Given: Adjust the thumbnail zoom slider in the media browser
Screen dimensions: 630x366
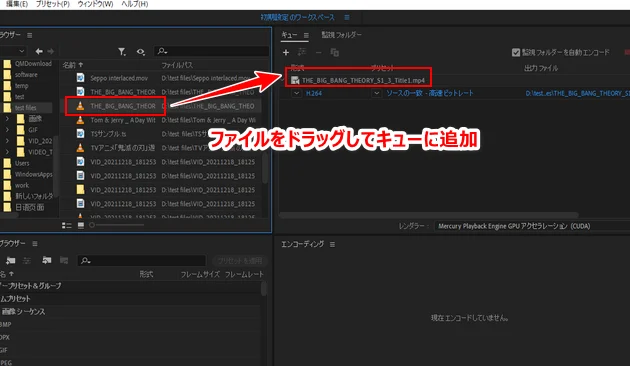Looking at the screenshot, I should 117,225.
